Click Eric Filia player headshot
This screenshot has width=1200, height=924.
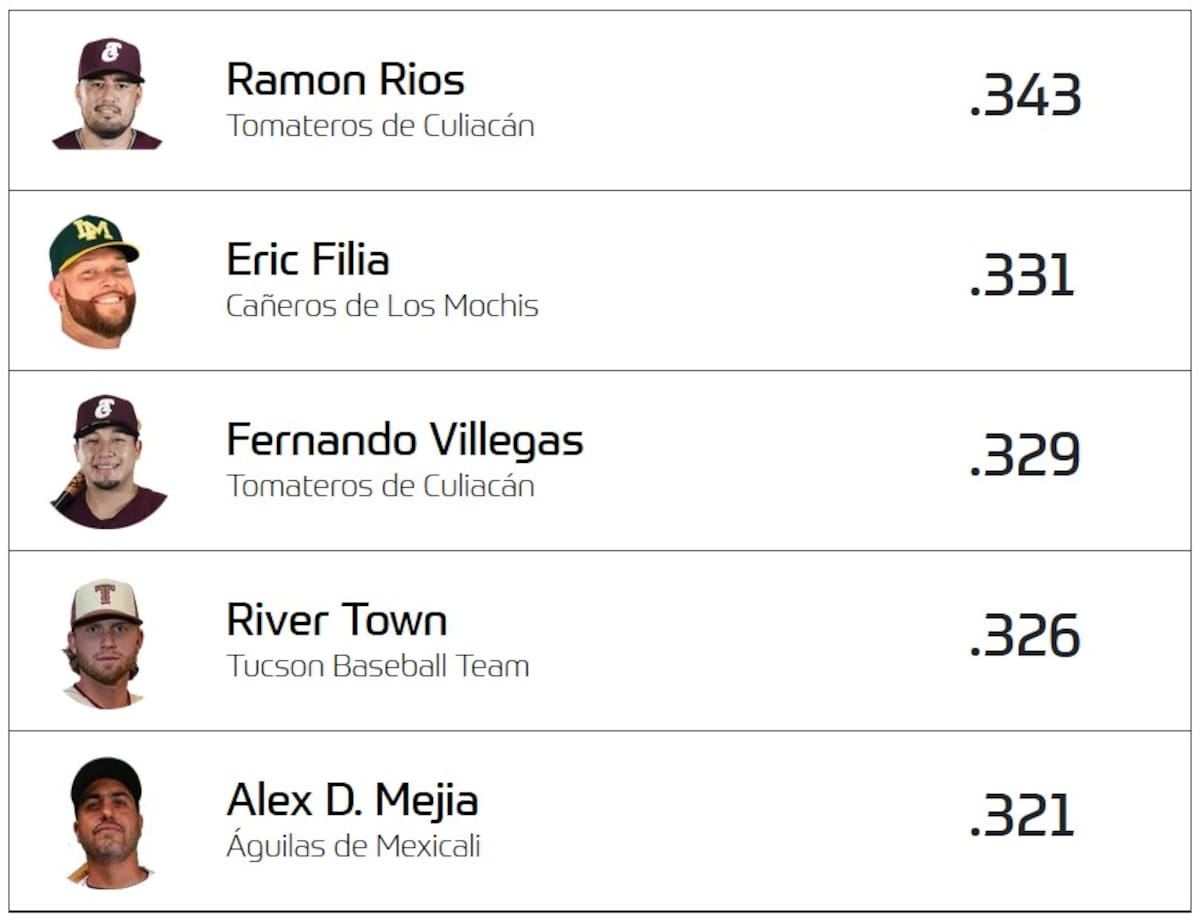coord(94,281)
